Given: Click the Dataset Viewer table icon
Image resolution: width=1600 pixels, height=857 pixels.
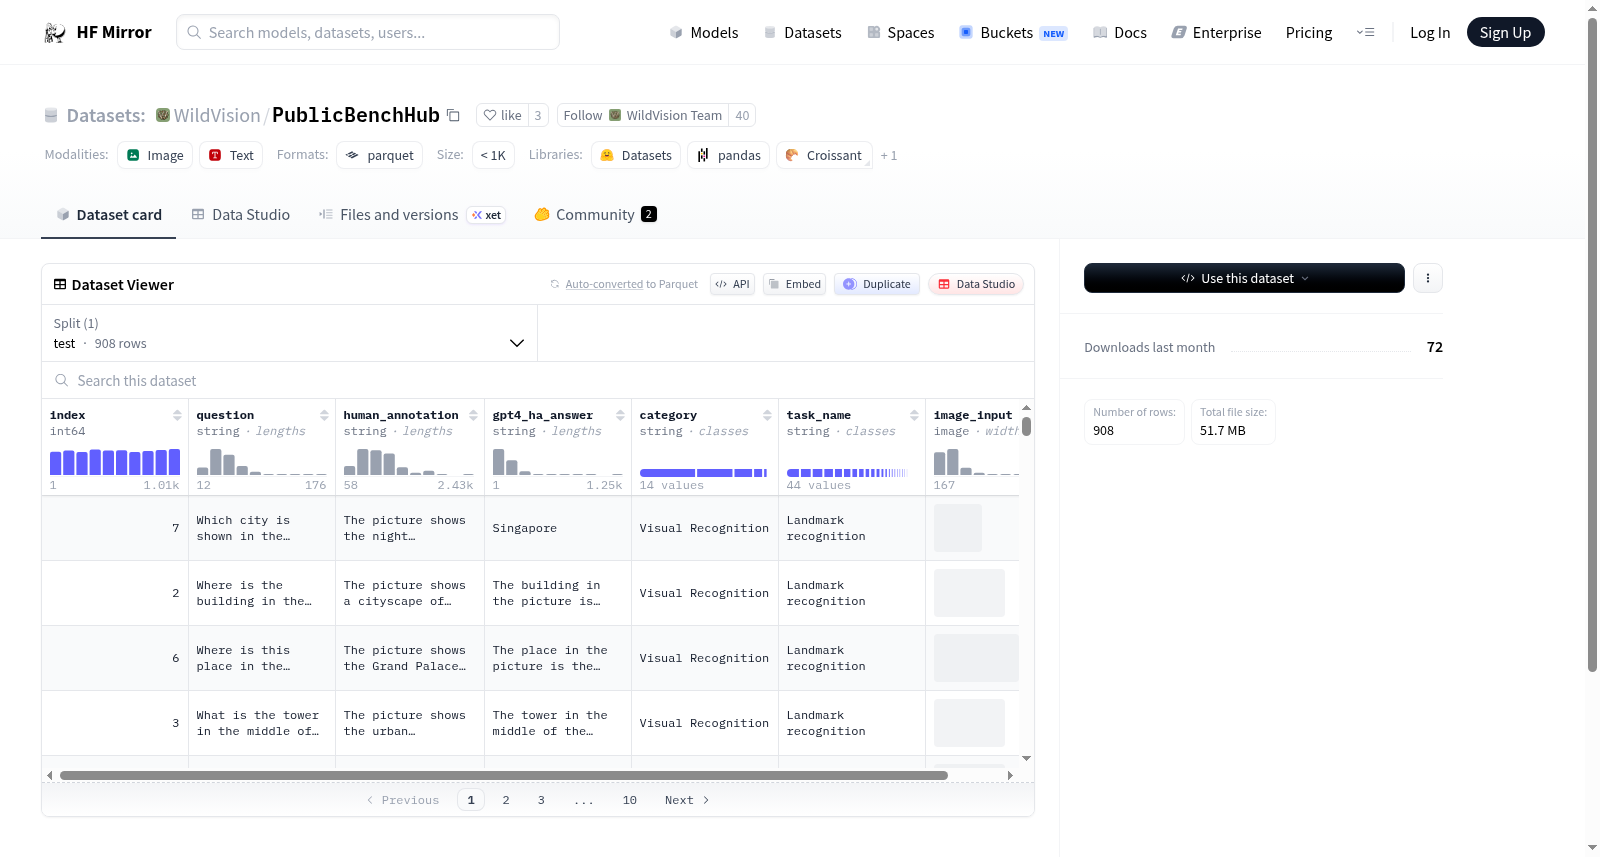Looking at the screenshot, I should (x=60, y=285).
